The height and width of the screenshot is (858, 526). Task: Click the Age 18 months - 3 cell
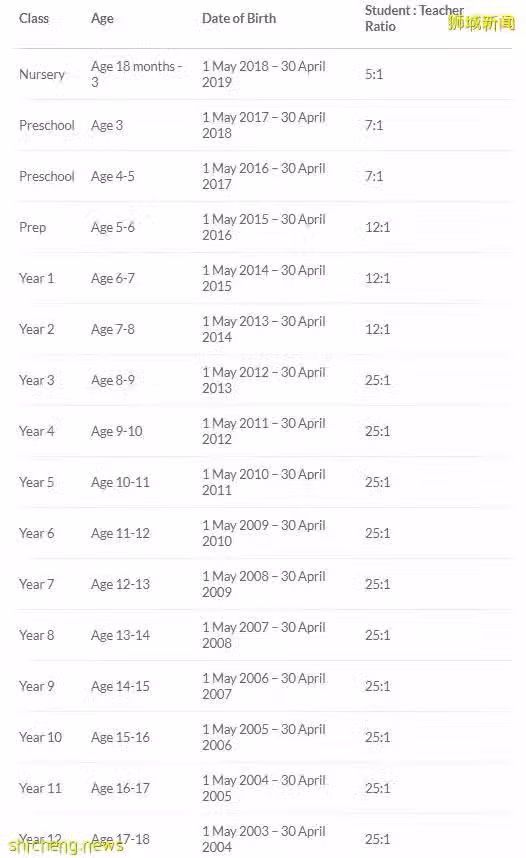136,74
